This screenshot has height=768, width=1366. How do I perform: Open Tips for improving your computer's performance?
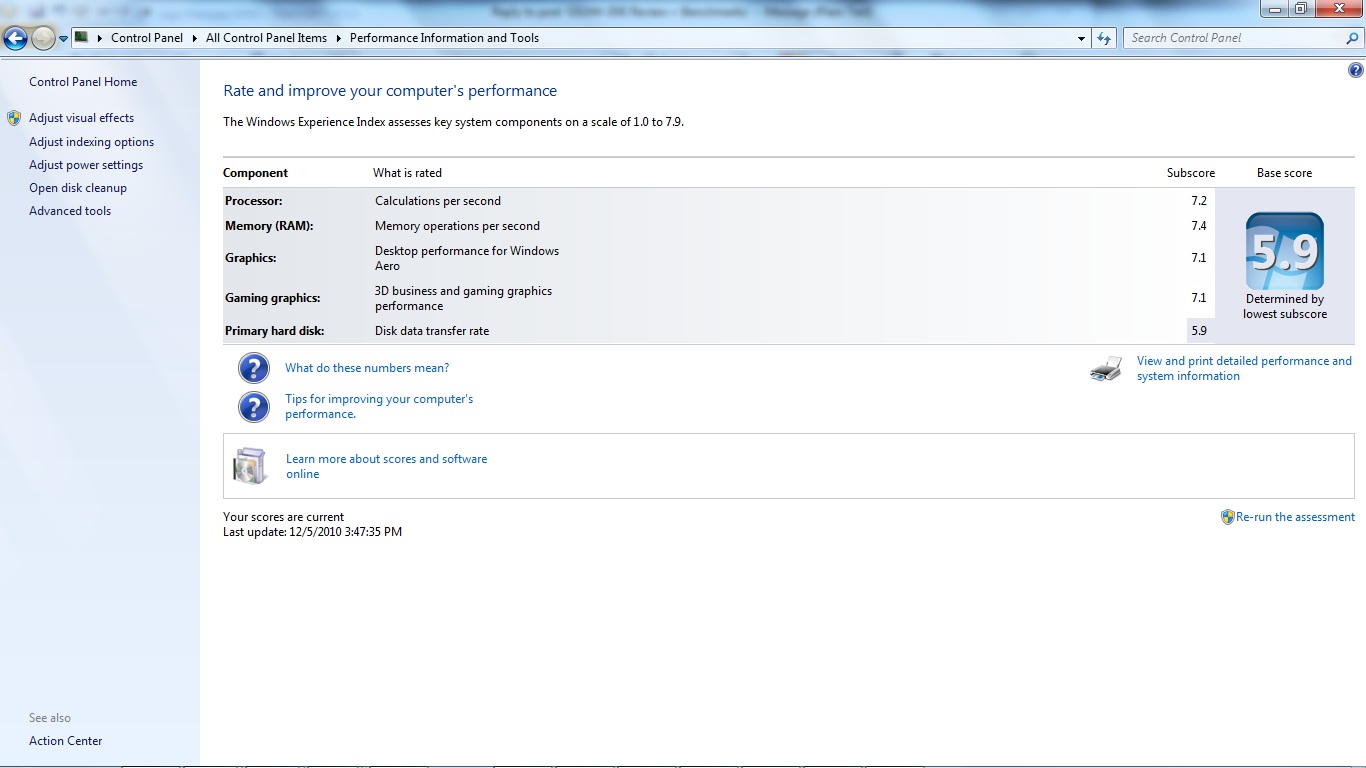point(379,406)
